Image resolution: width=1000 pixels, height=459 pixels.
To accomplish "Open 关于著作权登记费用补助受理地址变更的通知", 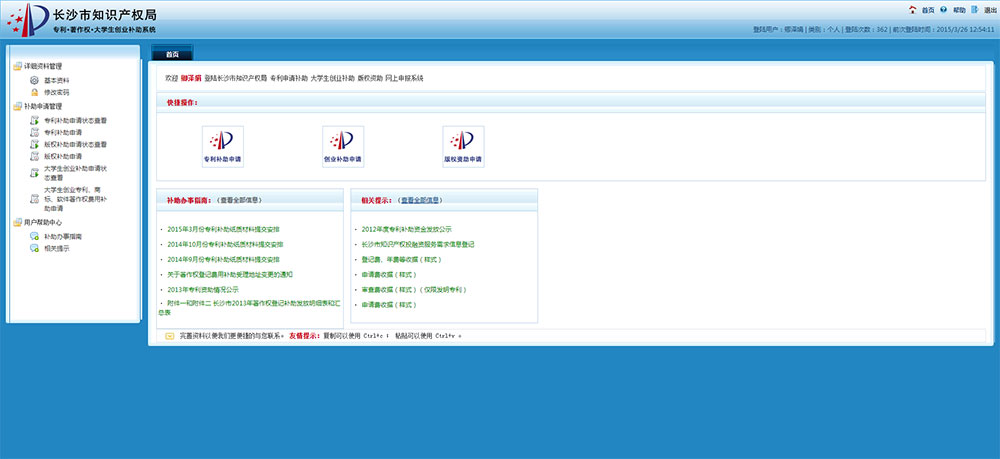I will (x=230, y=274).
